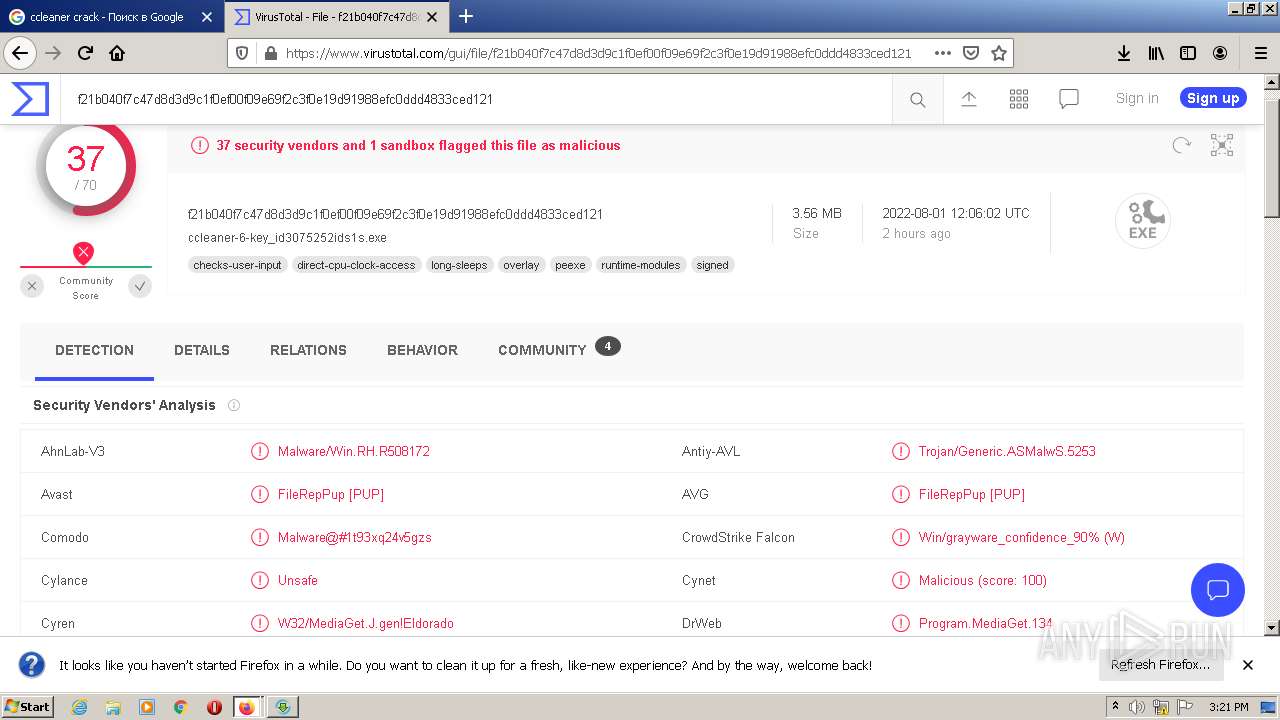Viewport: 1280px width, 720px height.
Task: Open Chrome from taskbar
Action: click(180, 707)
